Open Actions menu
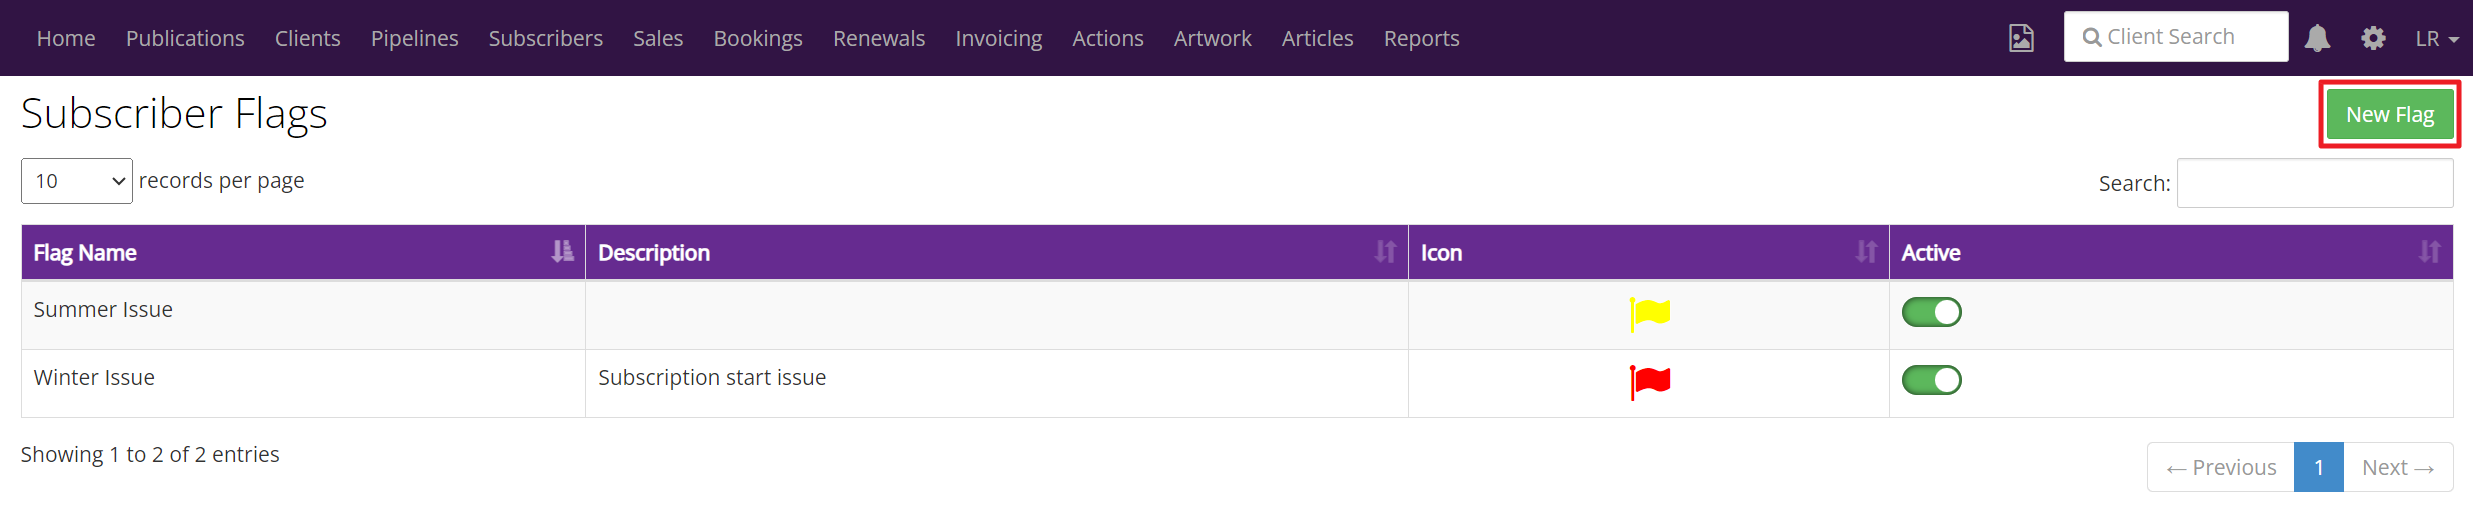The width and height of the screenshot is (2473, 522). [1108, 38]
